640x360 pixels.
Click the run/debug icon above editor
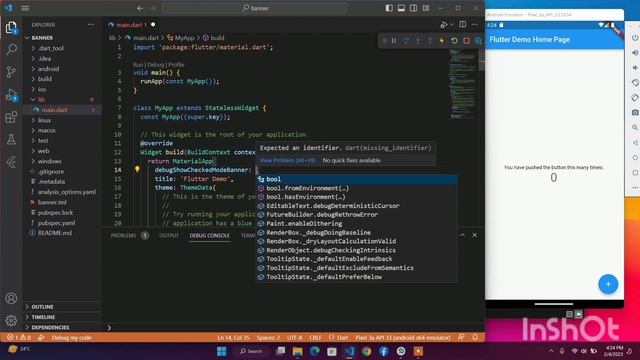[444, 25]
